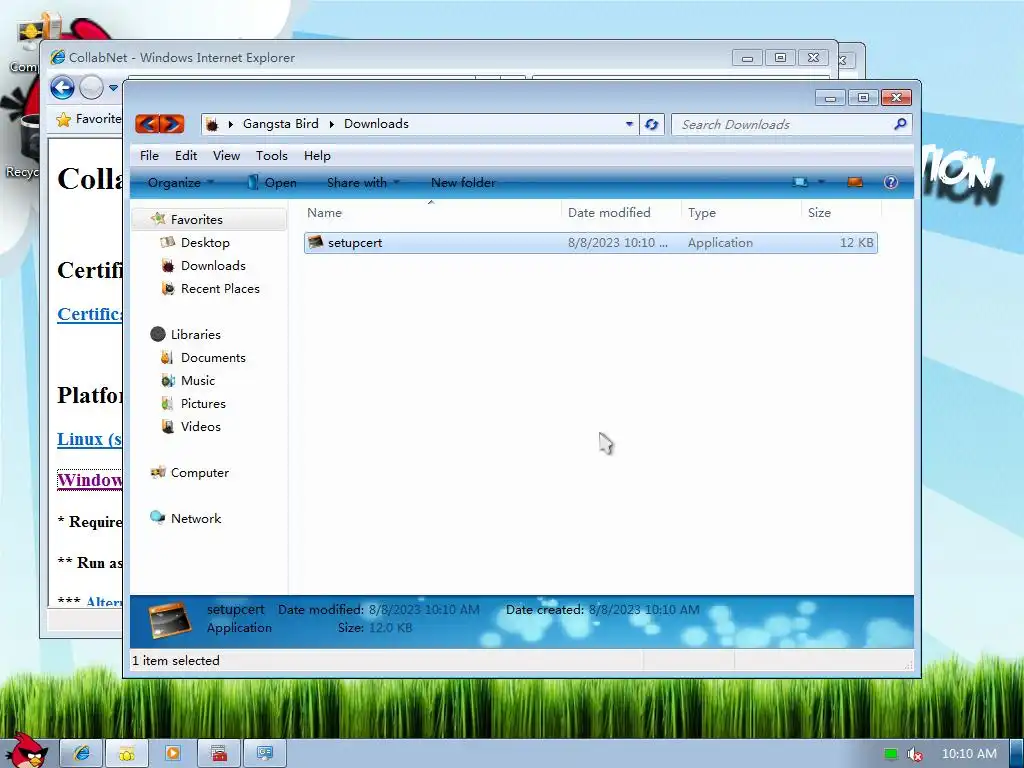Open the view options dropdown arrow
1024x768 pixels.
click(x=822, y=182)
